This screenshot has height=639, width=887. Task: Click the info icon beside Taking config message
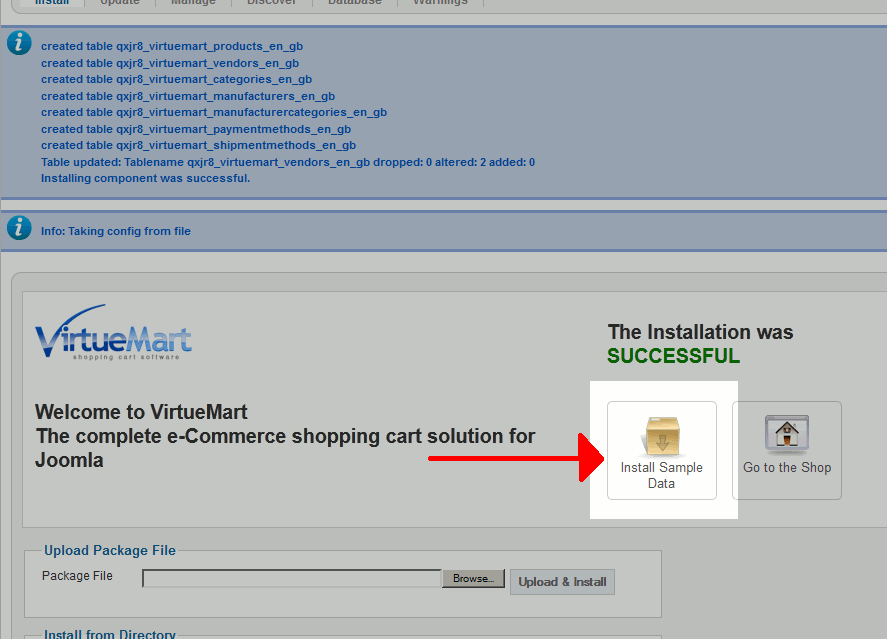(x=19, y=228)
